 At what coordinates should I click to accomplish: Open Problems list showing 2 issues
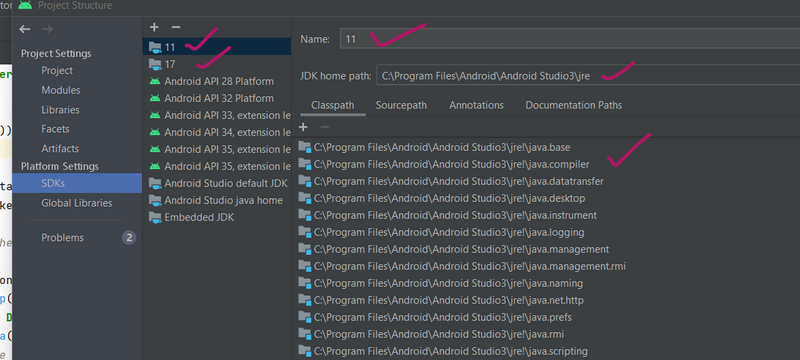[x=62, y=238]
